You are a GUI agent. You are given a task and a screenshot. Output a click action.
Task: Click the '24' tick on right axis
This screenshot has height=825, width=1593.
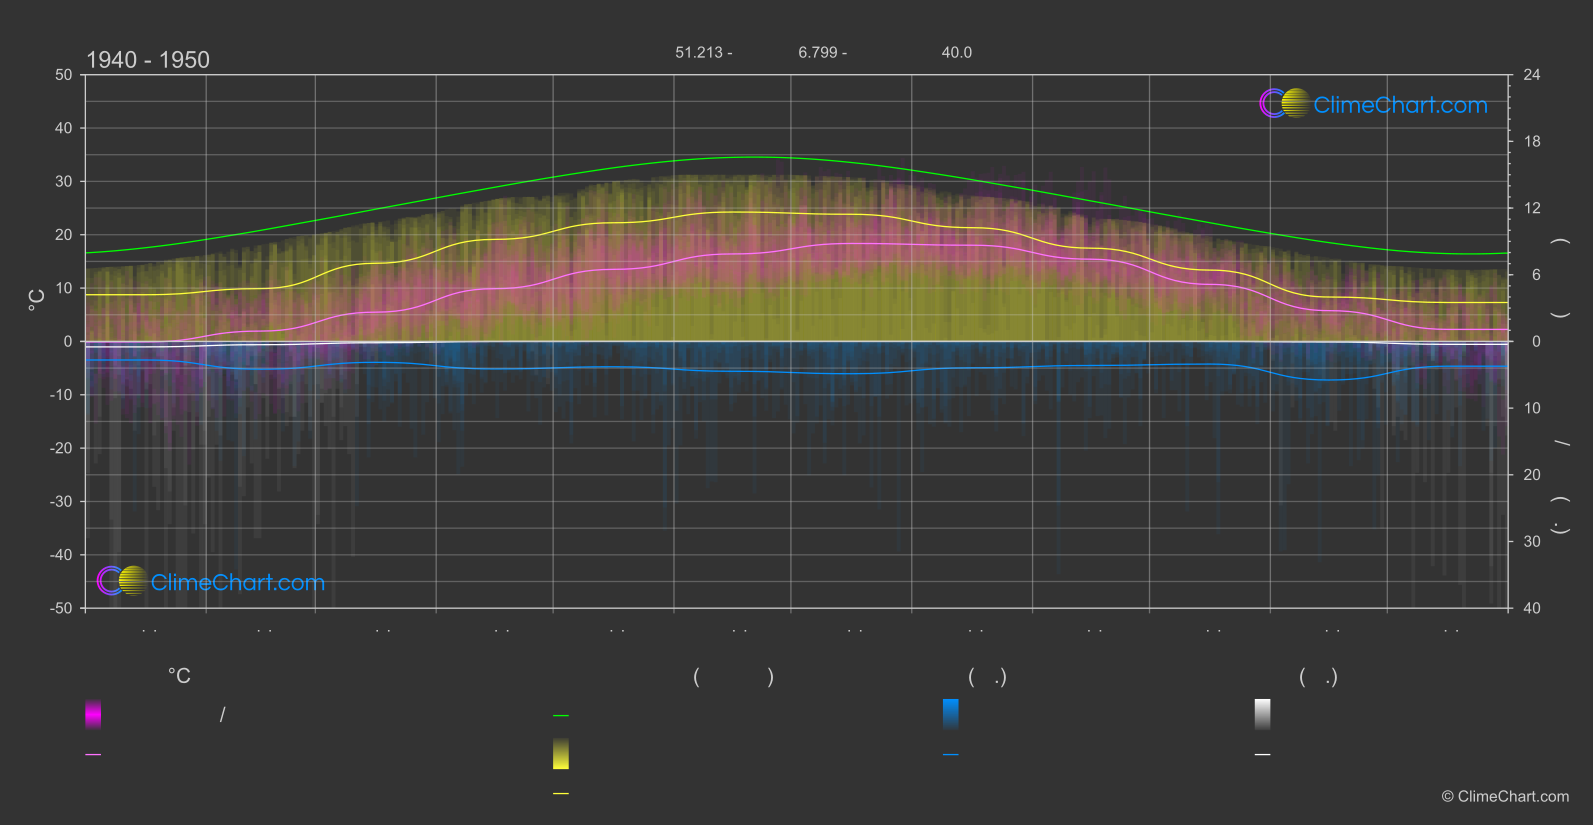[x=1532, y=75]
